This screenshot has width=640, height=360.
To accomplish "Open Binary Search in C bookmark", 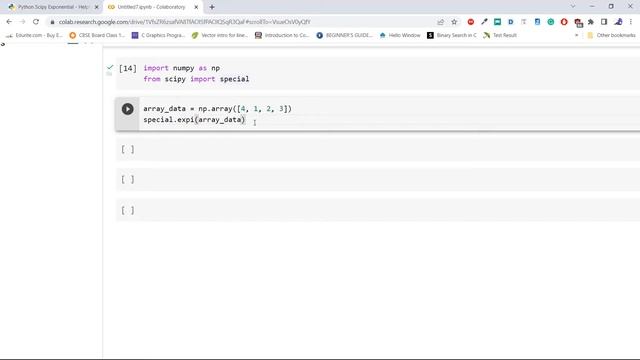I will (451, 35).
